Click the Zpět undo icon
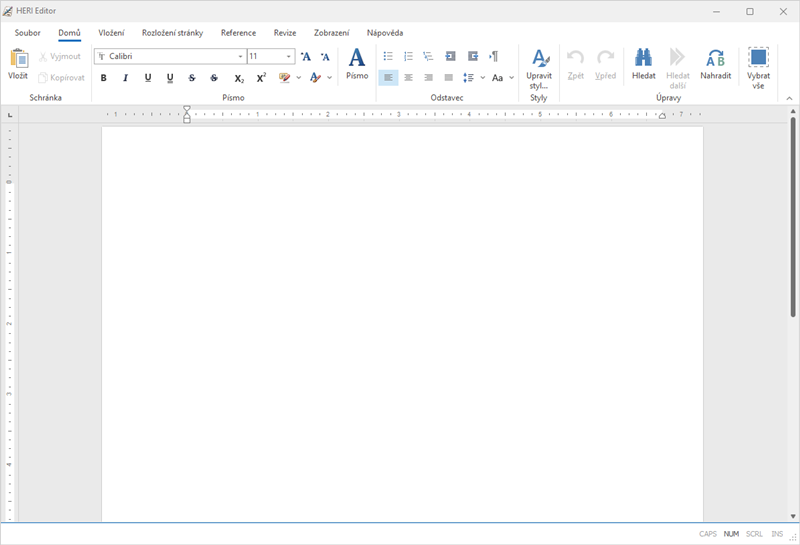Viewport: 800px width, 545px height. click(576, 58)
